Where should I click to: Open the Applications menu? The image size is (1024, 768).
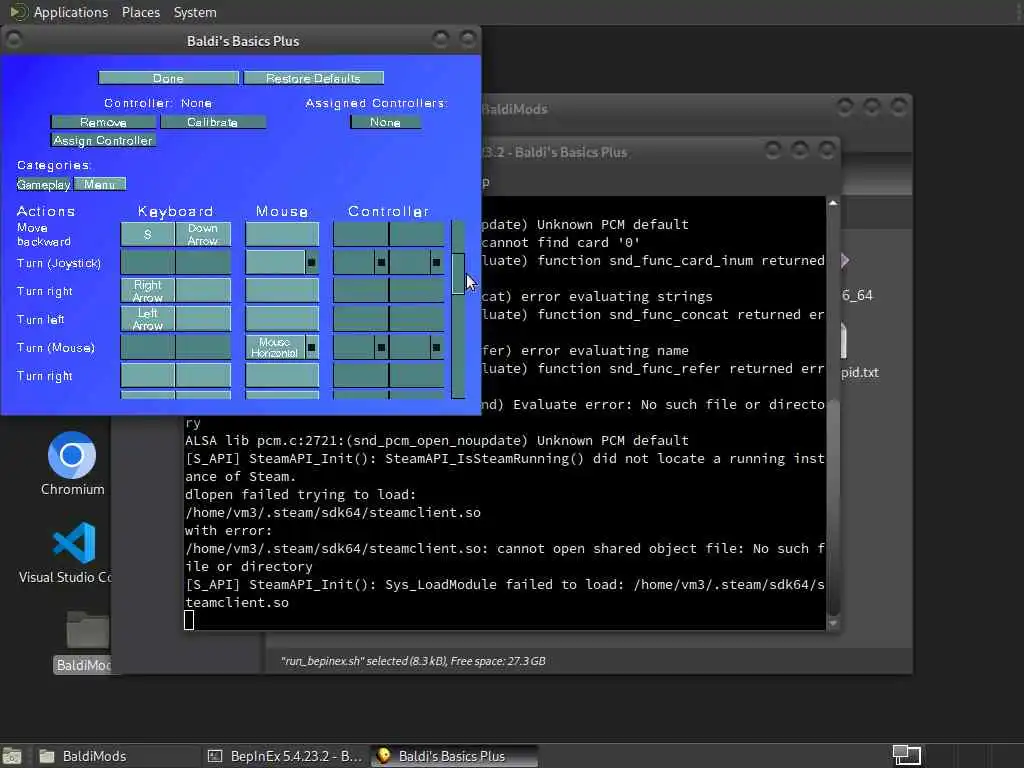tap(71, 12)
